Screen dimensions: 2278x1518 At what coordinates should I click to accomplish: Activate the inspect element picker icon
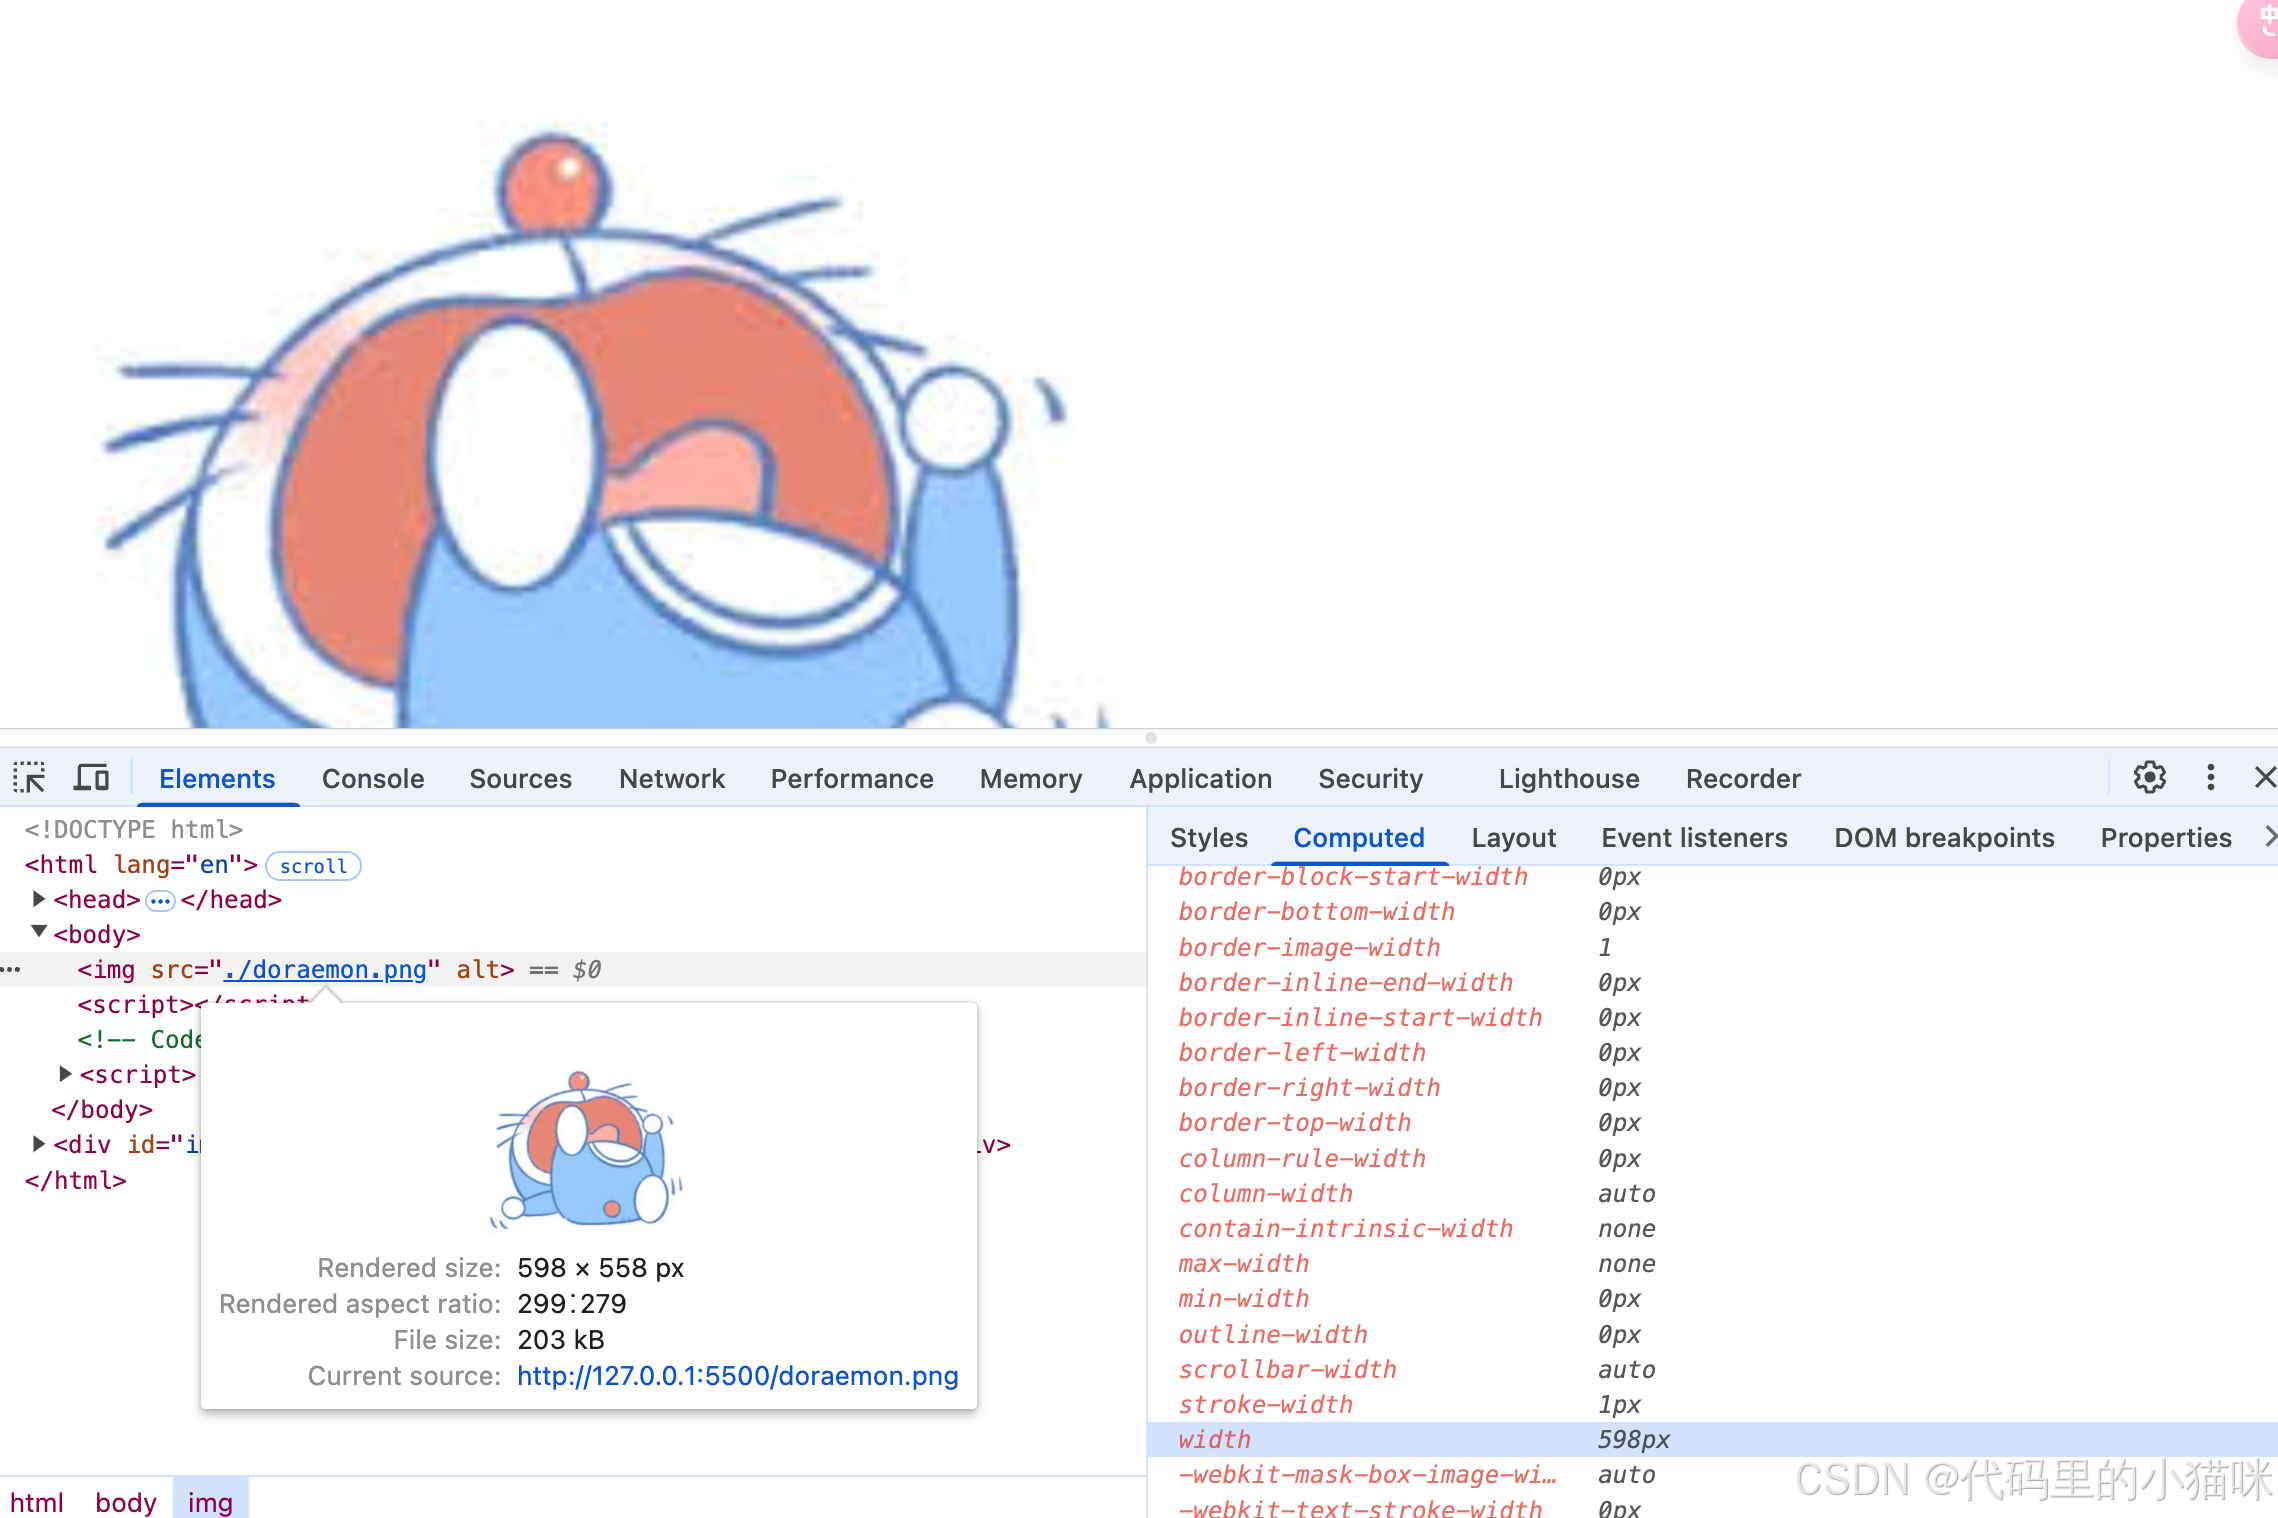(x=30, y=777)
